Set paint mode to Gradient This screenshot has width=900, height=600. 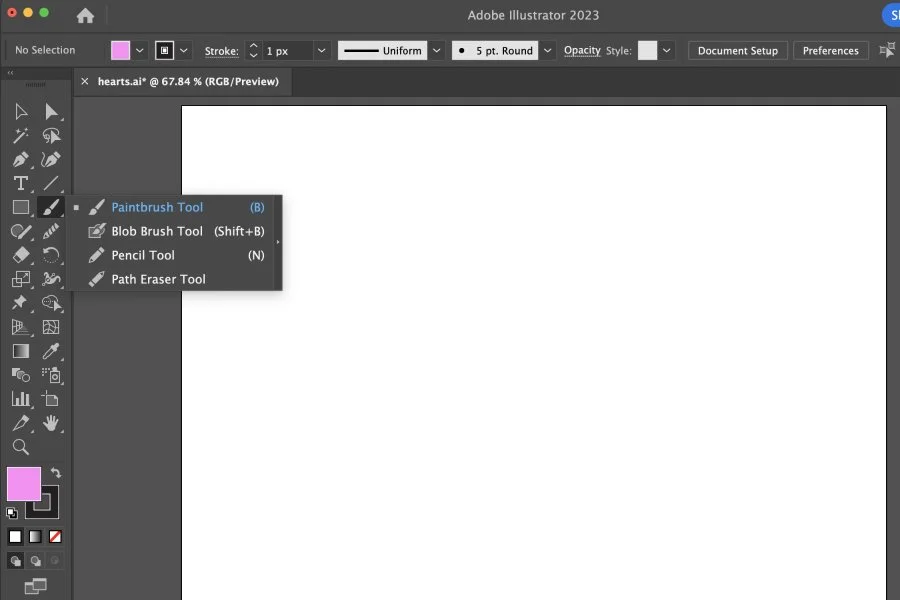35,536
